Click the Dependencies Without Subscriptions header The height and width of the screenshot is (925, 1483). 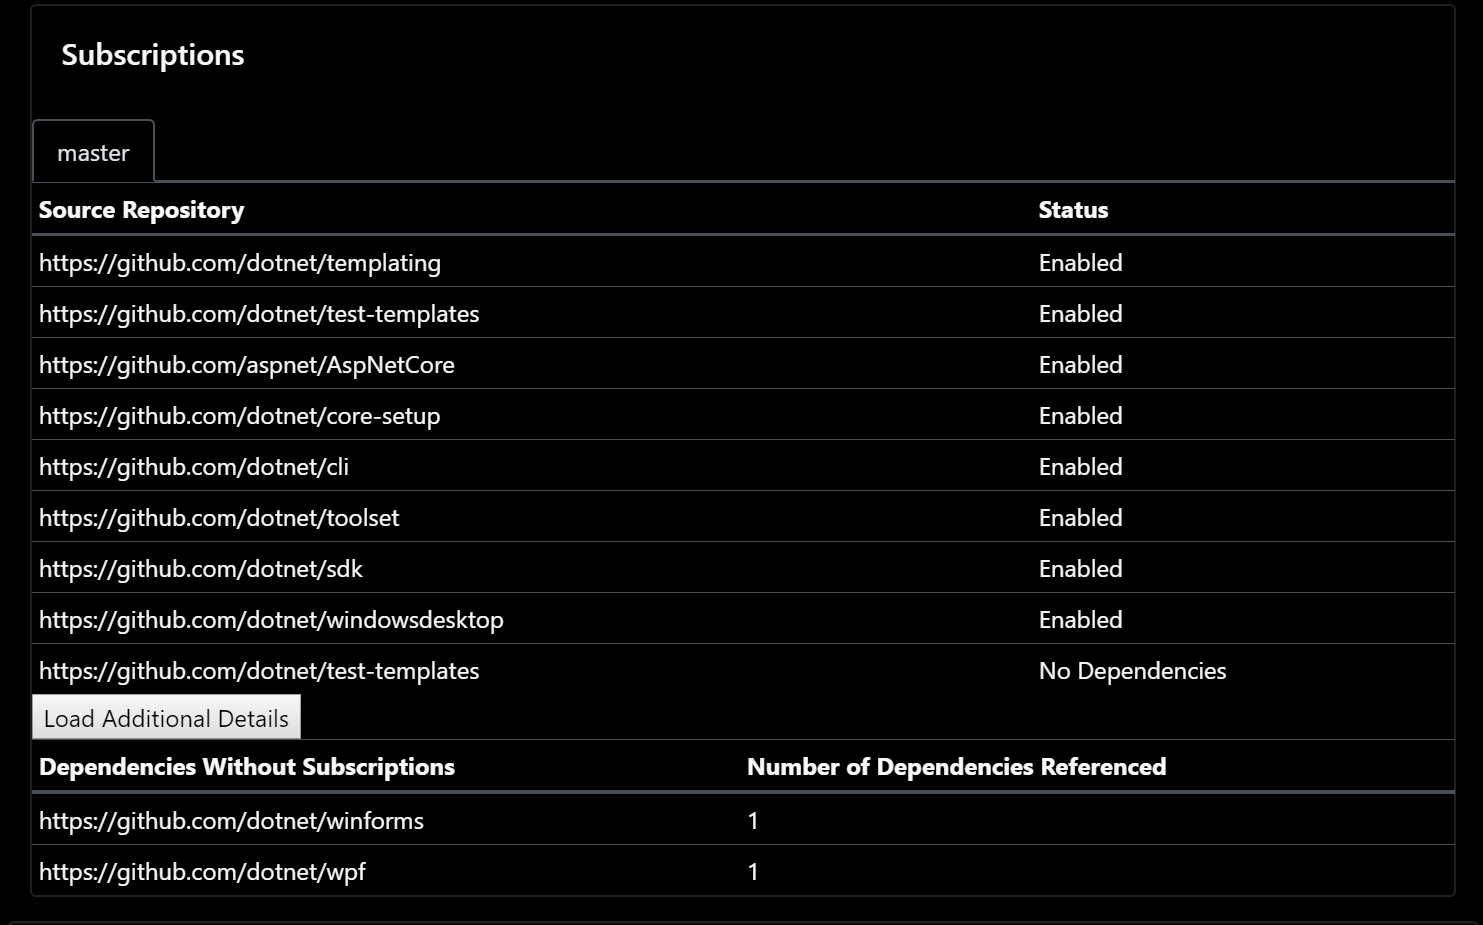247,766
